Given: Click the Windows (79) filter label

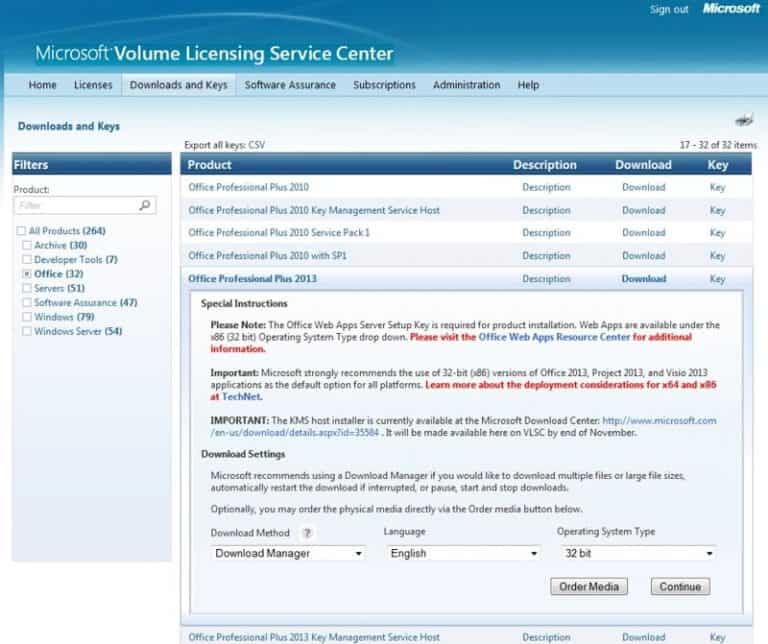Looking at the screenshot, I should (64, 317).
